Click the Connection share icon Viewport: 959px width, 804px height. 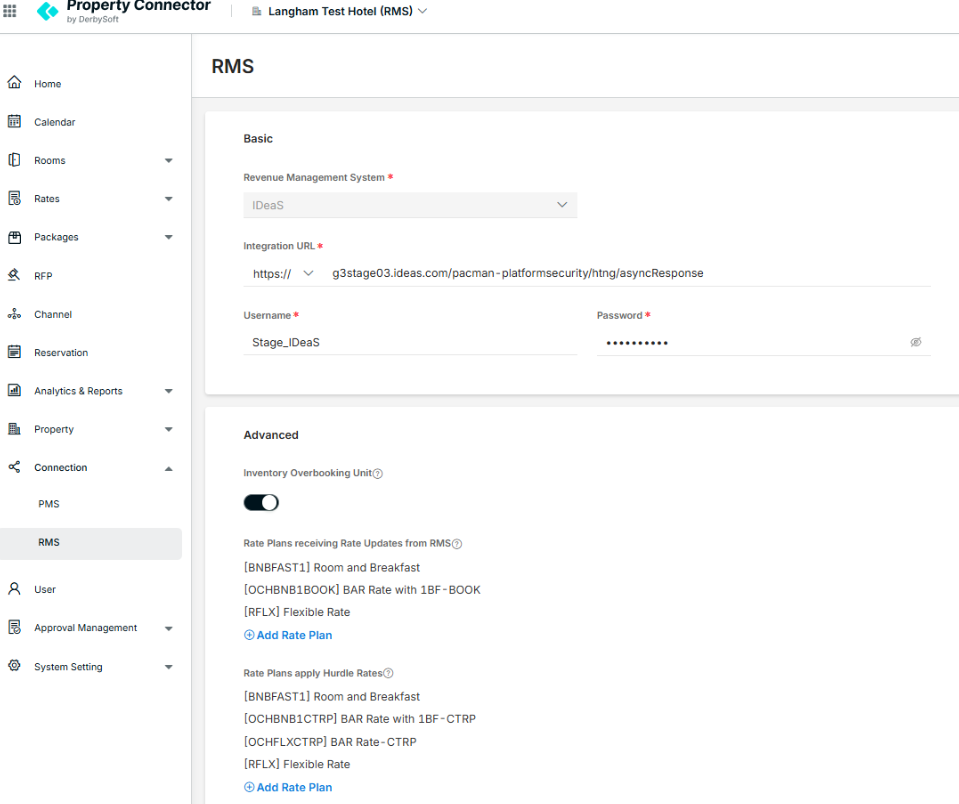pyautogui.click(x=14, y=467)
